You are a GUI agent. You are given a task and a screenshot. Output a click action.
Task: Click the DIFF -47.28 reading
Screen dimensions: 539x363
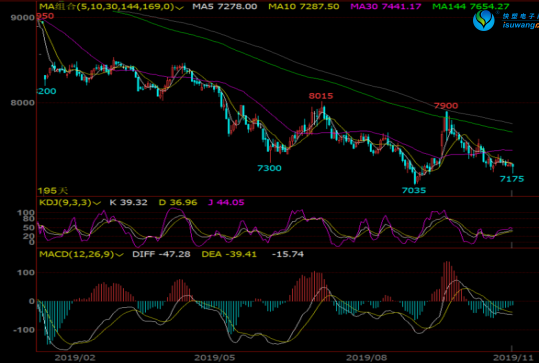[x=161, y=254]
